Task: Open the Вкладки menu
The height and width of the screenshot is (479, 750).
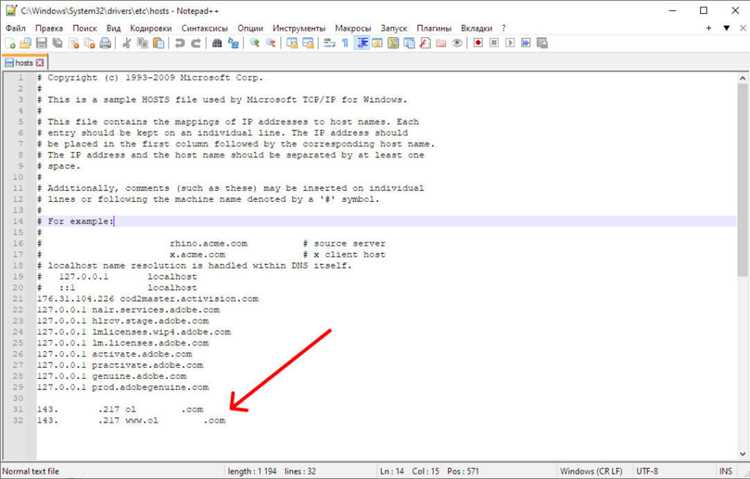Action: 476,28
